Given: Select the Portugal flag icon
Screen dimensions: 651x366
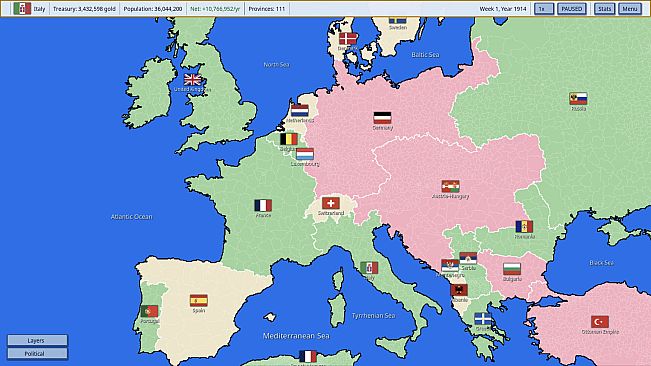Looking at the screenshot, I should (149, 311).
